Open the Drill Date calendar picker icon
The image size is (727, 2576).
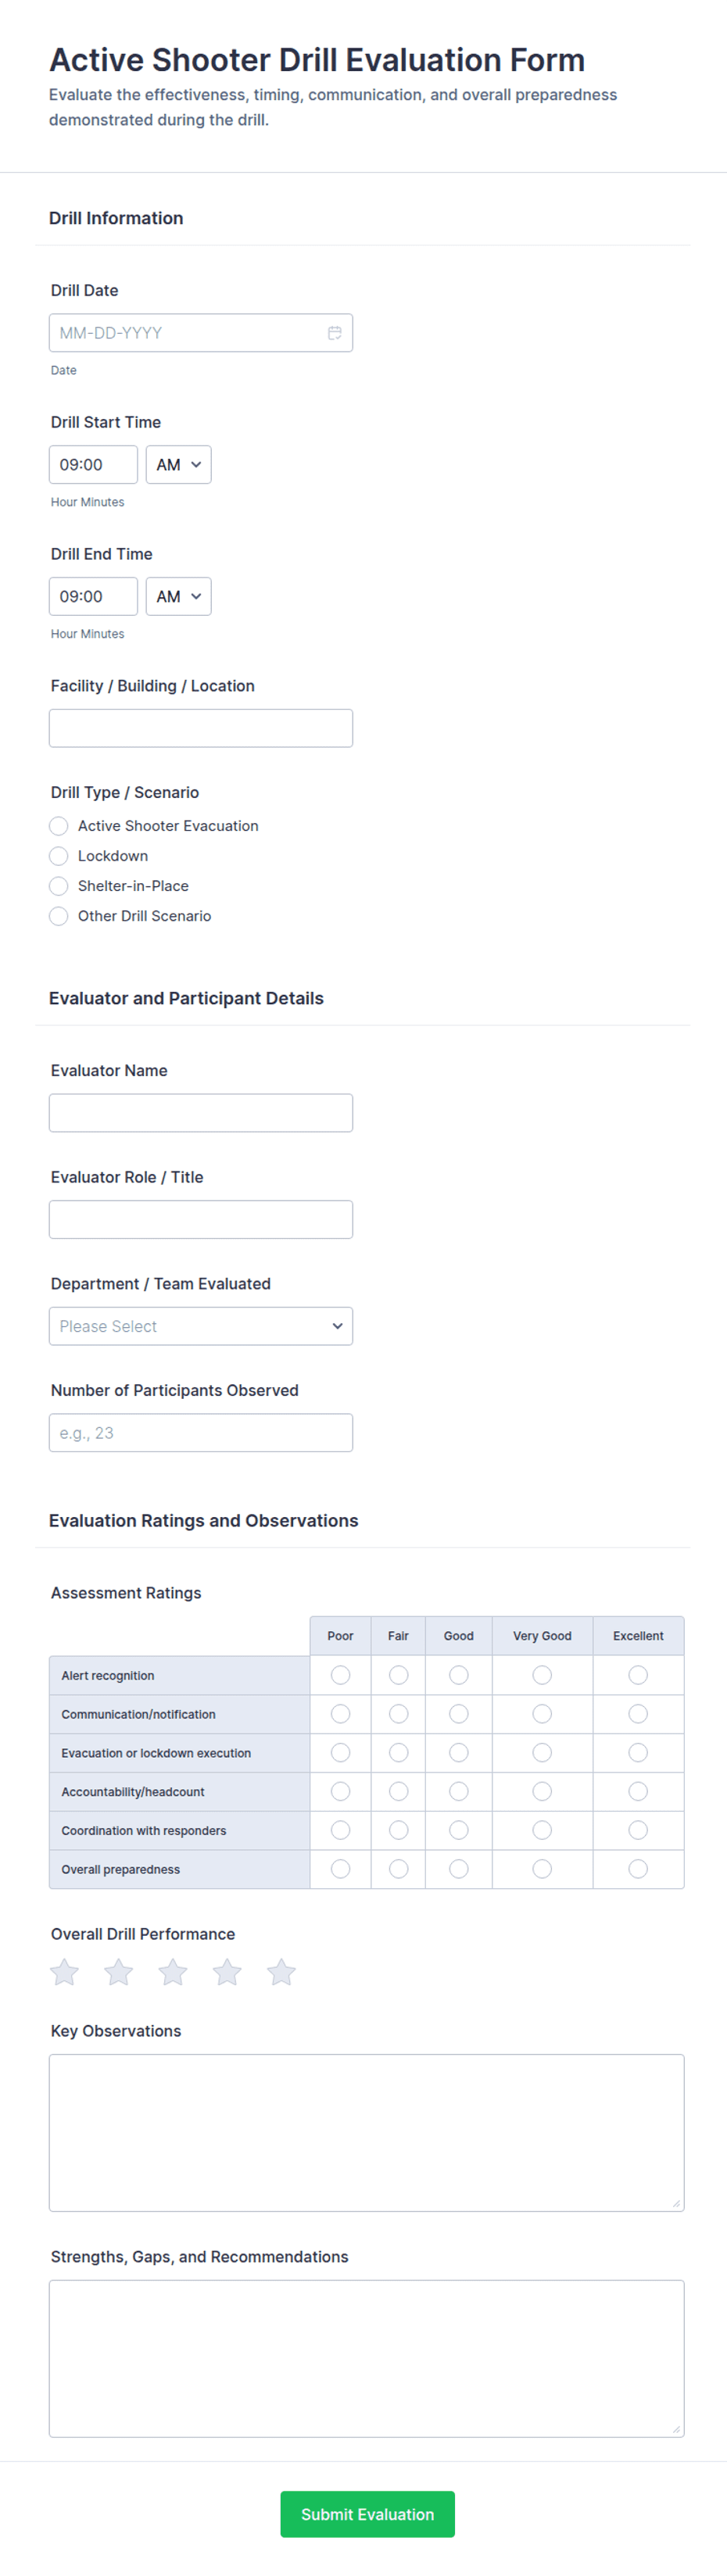point(334,333)
